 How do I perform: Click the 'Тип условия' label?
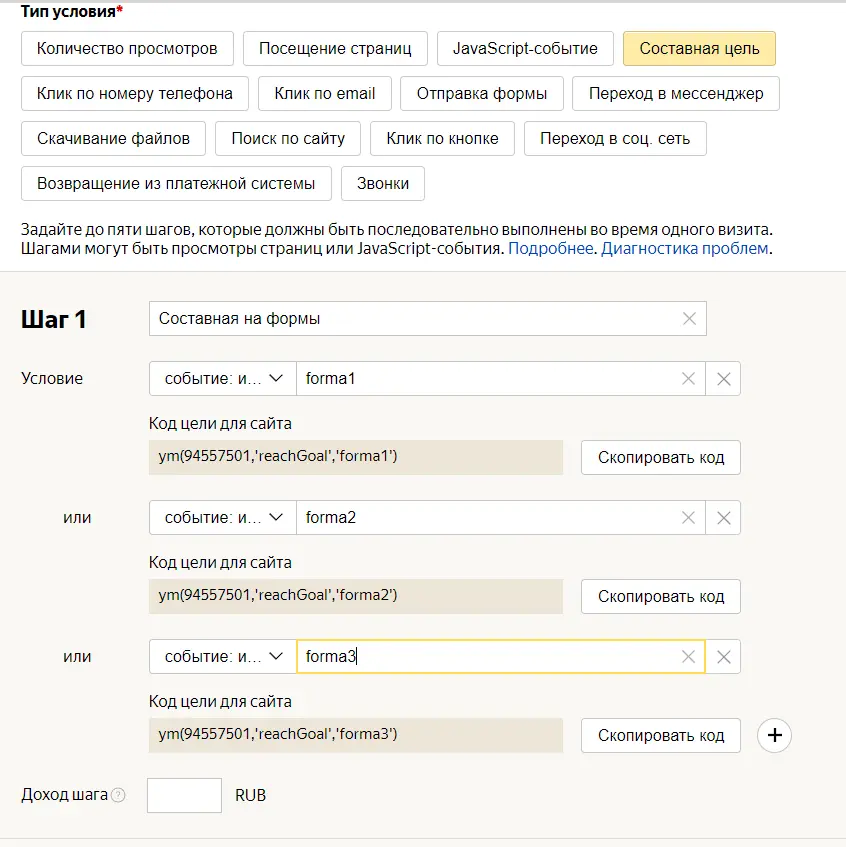pos(72,11)
